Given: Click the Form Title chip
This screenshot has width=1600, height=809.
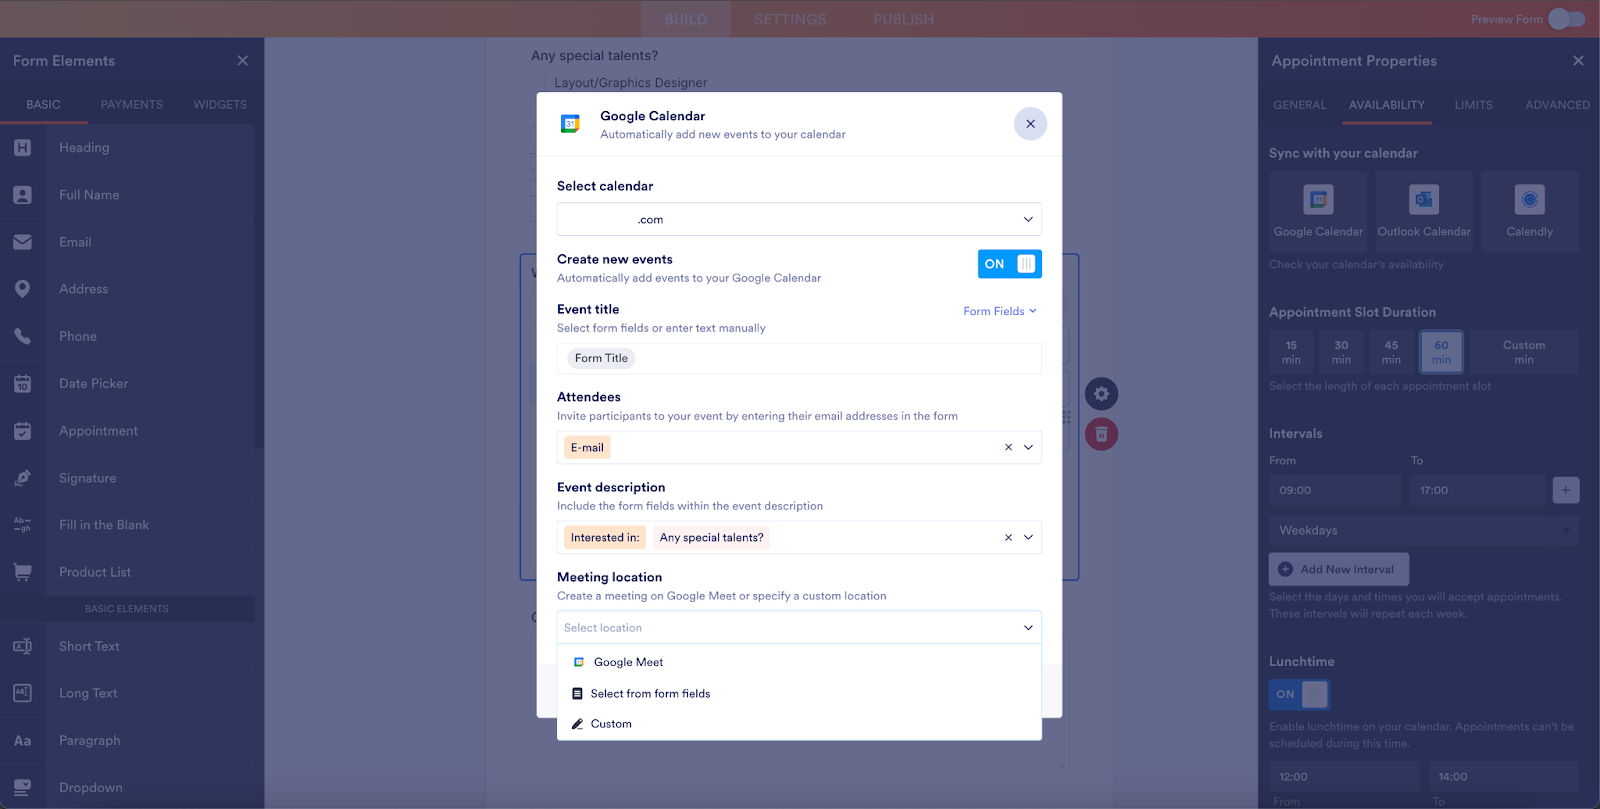Looking at the screenshot, I should [x=601, y=358].
